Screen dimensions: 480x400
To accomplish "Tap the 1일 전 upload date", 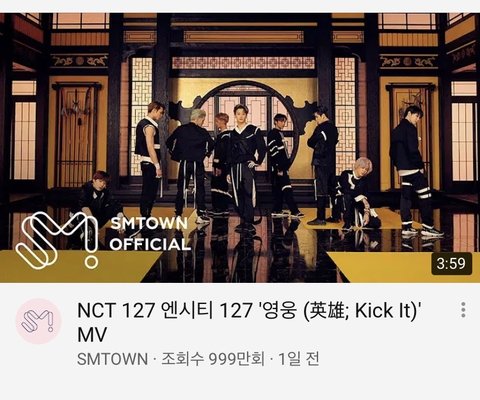I will [299, 359].
